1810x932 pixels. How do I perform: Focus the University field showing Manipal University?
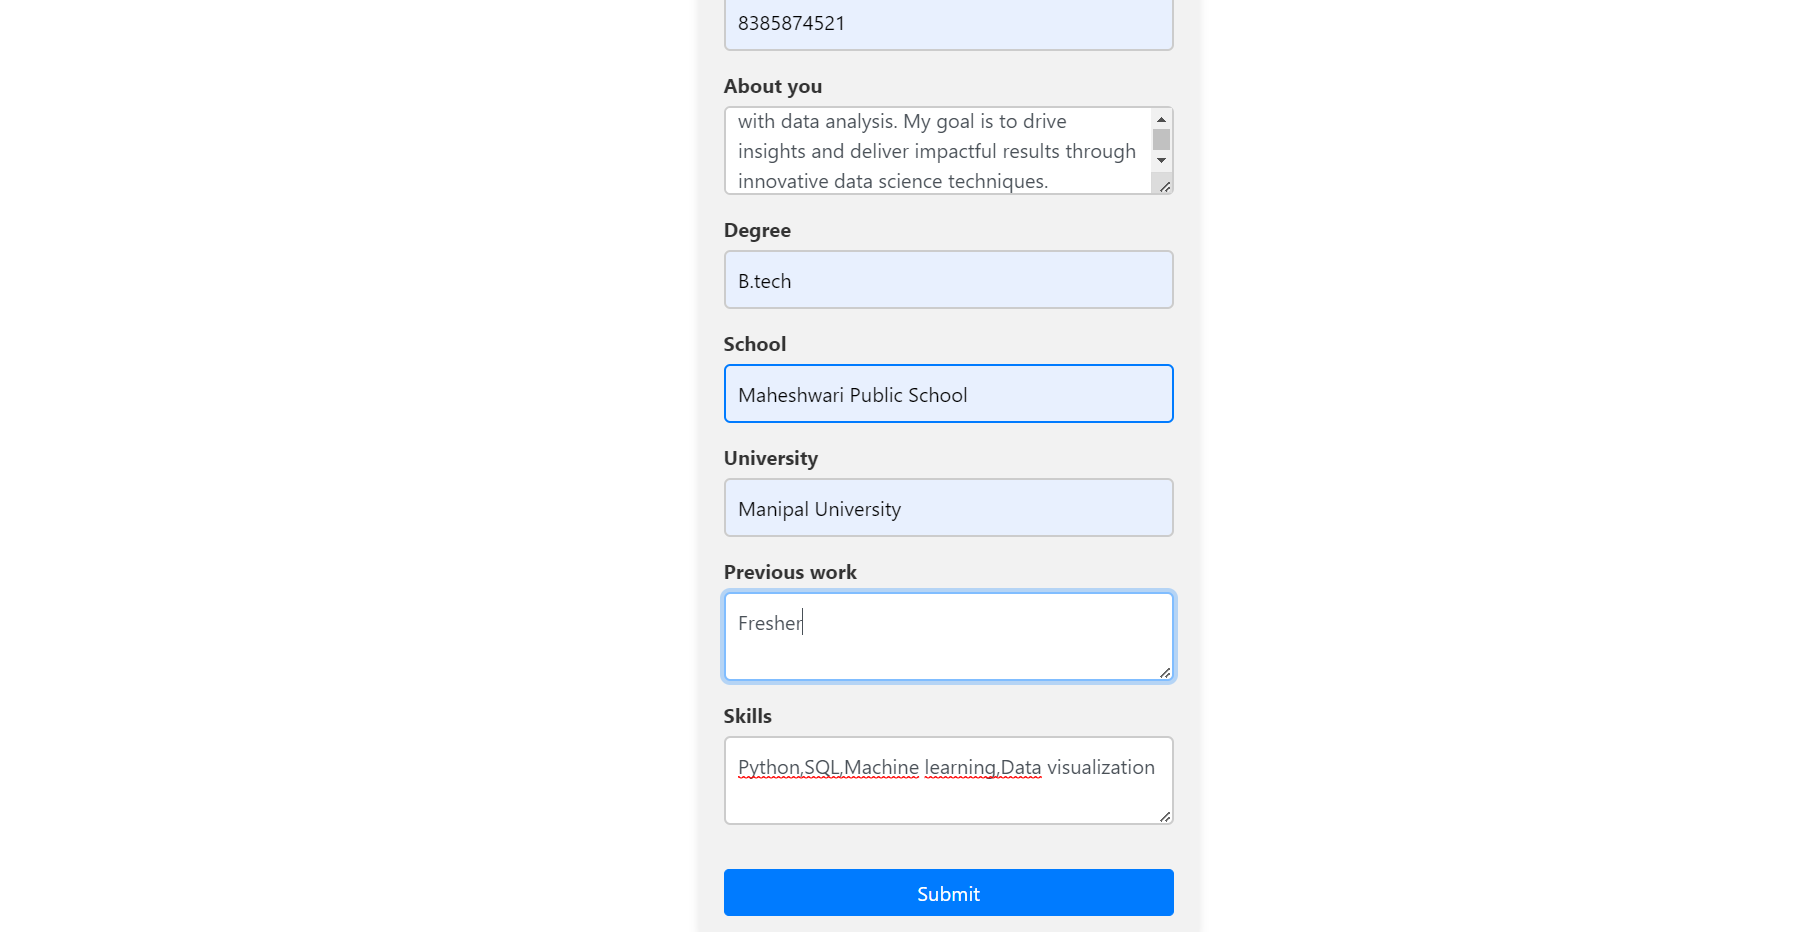(x=948, y=508)
